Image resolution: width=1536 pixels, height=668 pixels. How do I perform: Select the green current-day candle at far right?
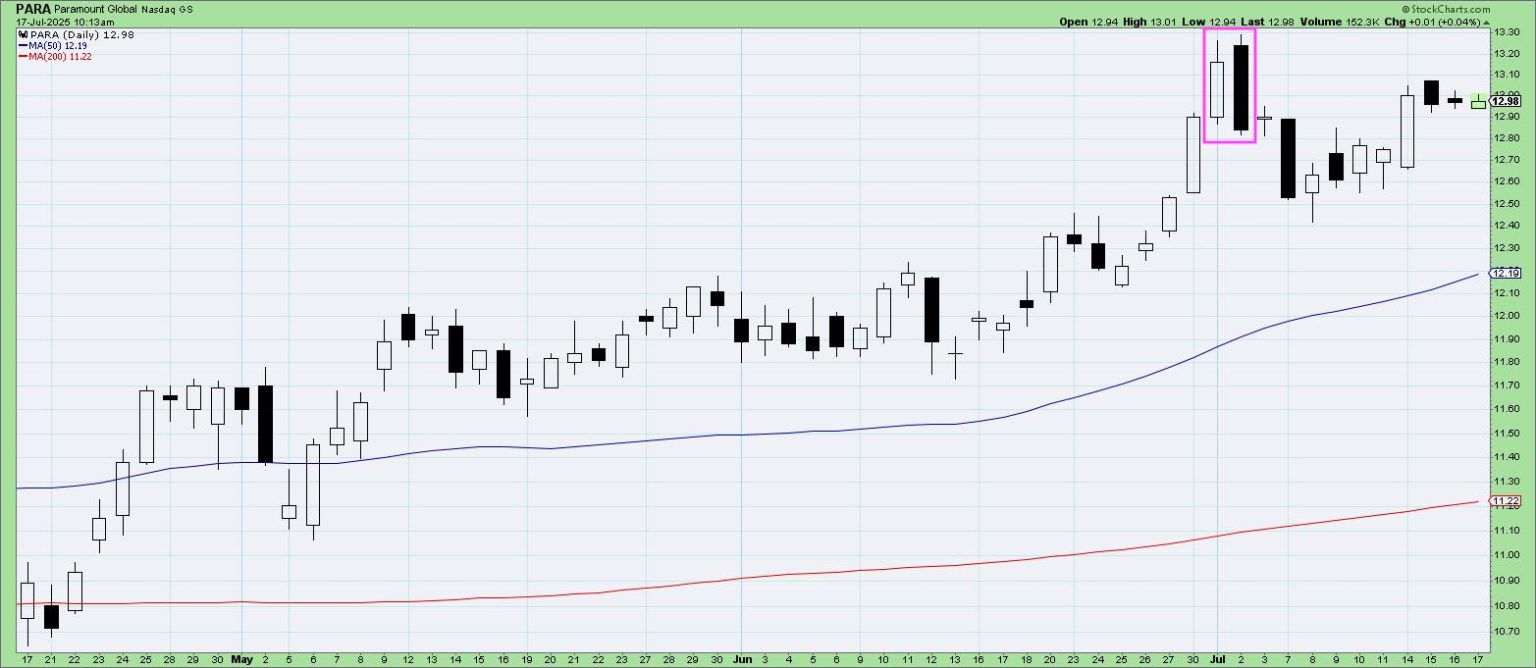point(1478,101)
